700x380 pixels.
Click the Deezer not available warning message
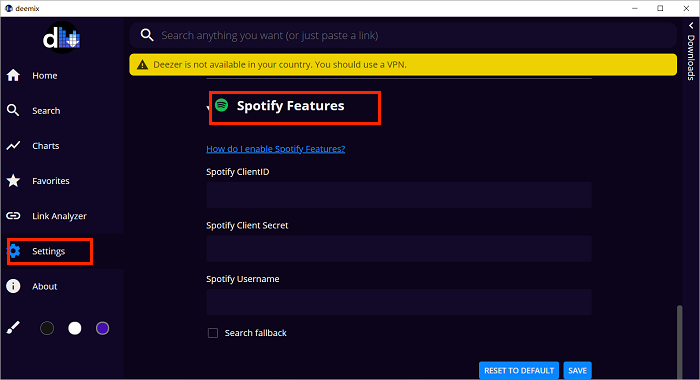click(x=280, y=65)
